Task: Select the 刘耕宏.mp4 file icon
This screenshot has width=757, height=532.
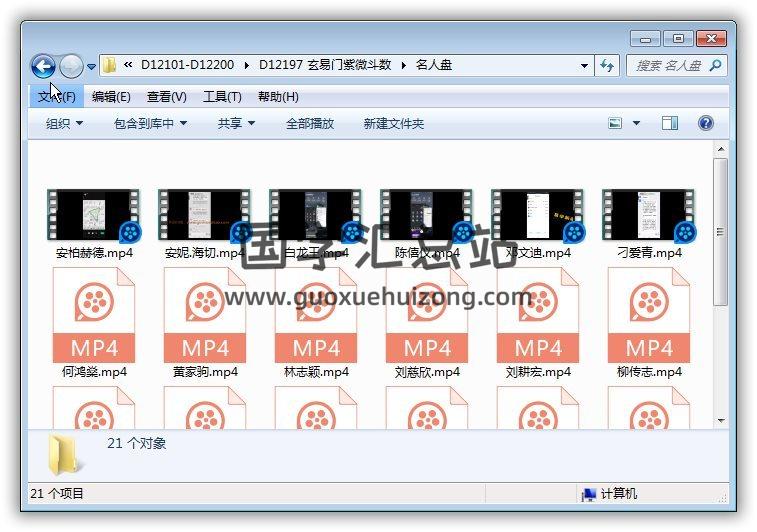Action: coord(538,315)
